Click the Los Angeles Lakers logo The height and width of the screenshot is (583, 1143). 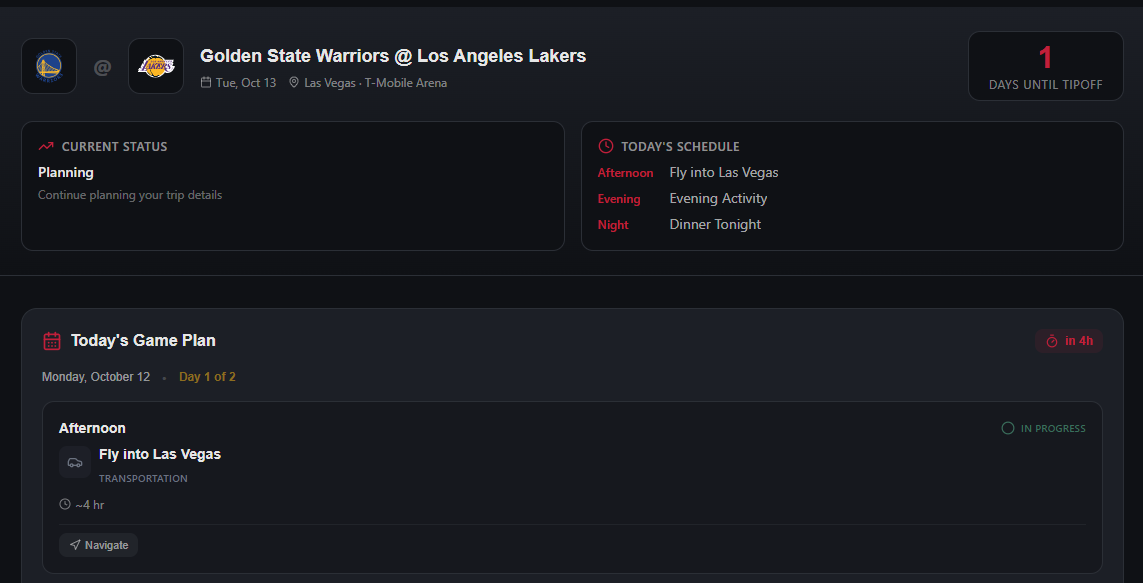coord(156,66)
